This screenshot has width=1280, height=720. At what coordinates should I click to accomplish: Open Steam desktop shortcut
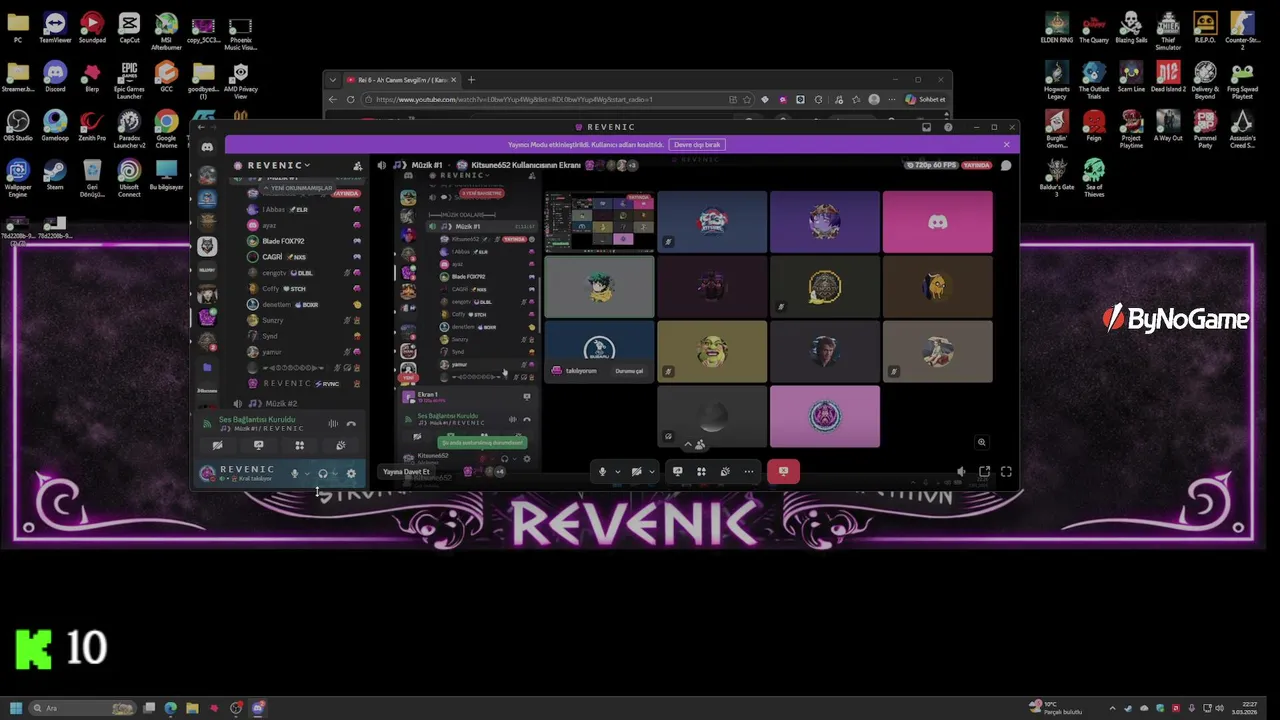click(55, 175)
